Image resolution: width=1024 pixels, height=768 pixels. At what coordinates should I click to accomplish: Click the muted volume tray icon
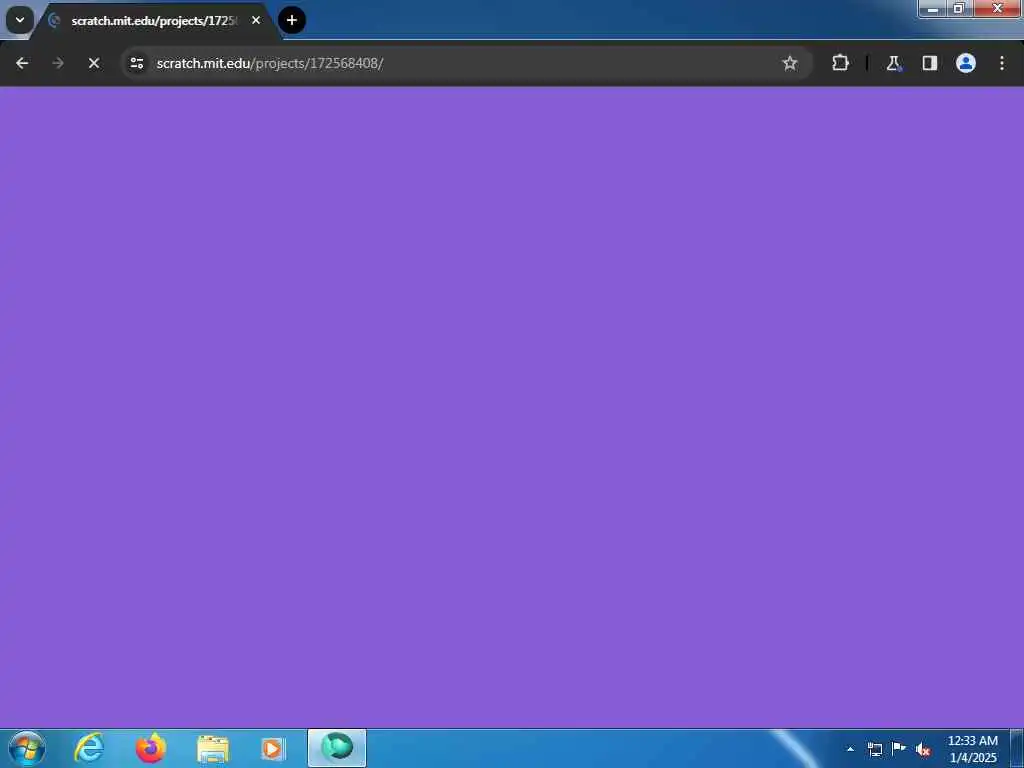pos(923,749)
